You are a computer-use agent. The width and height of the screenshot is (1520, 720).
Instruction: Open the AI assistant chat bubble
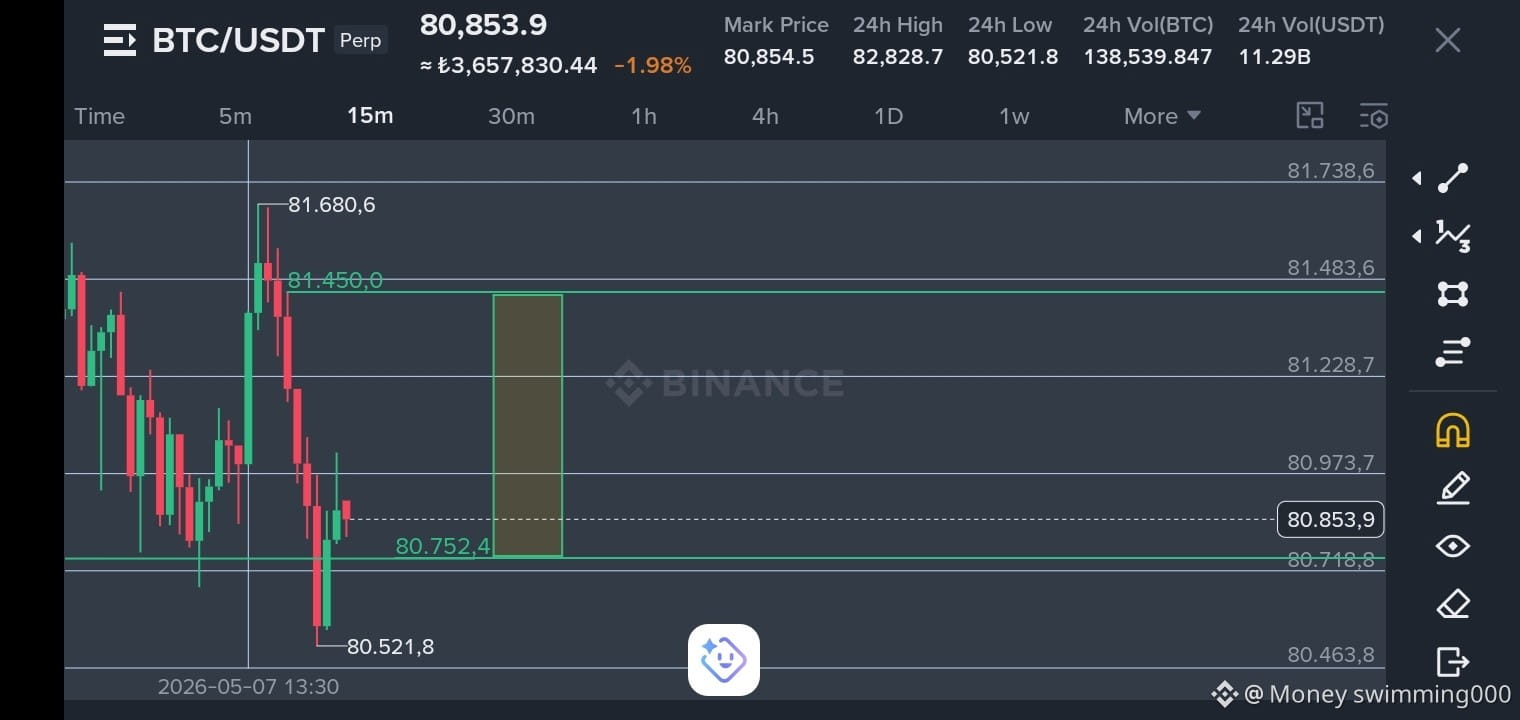pos(724,660)
